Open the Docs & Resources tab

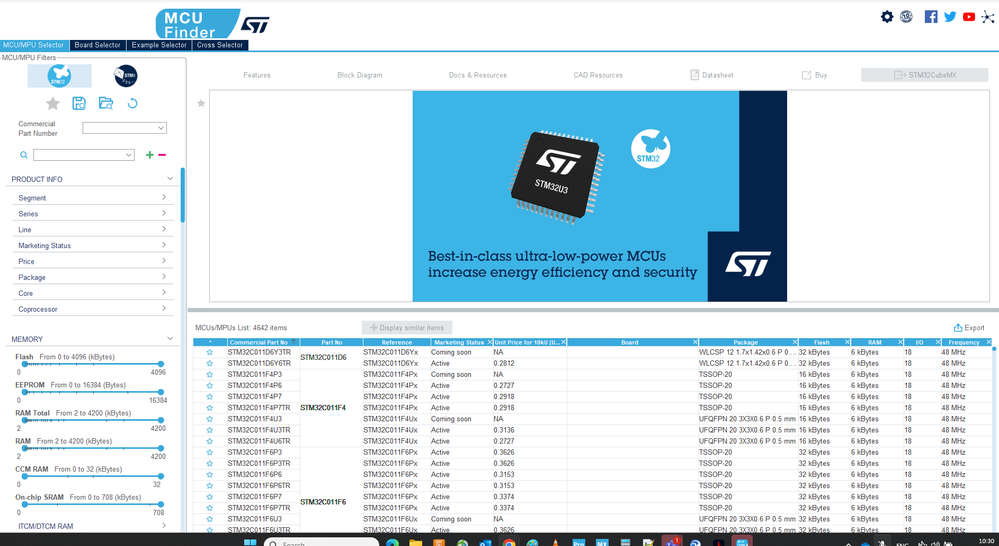(x=478, y=75)
